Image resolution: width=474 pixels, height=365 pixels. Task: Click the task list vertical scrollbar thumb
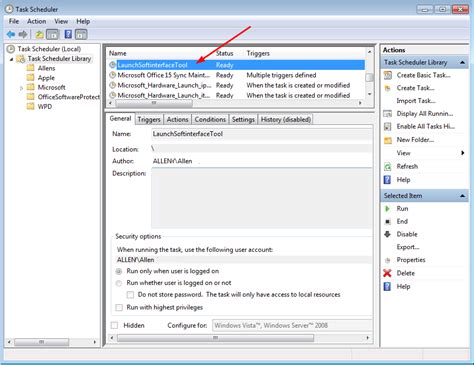[x=369, y=77]
